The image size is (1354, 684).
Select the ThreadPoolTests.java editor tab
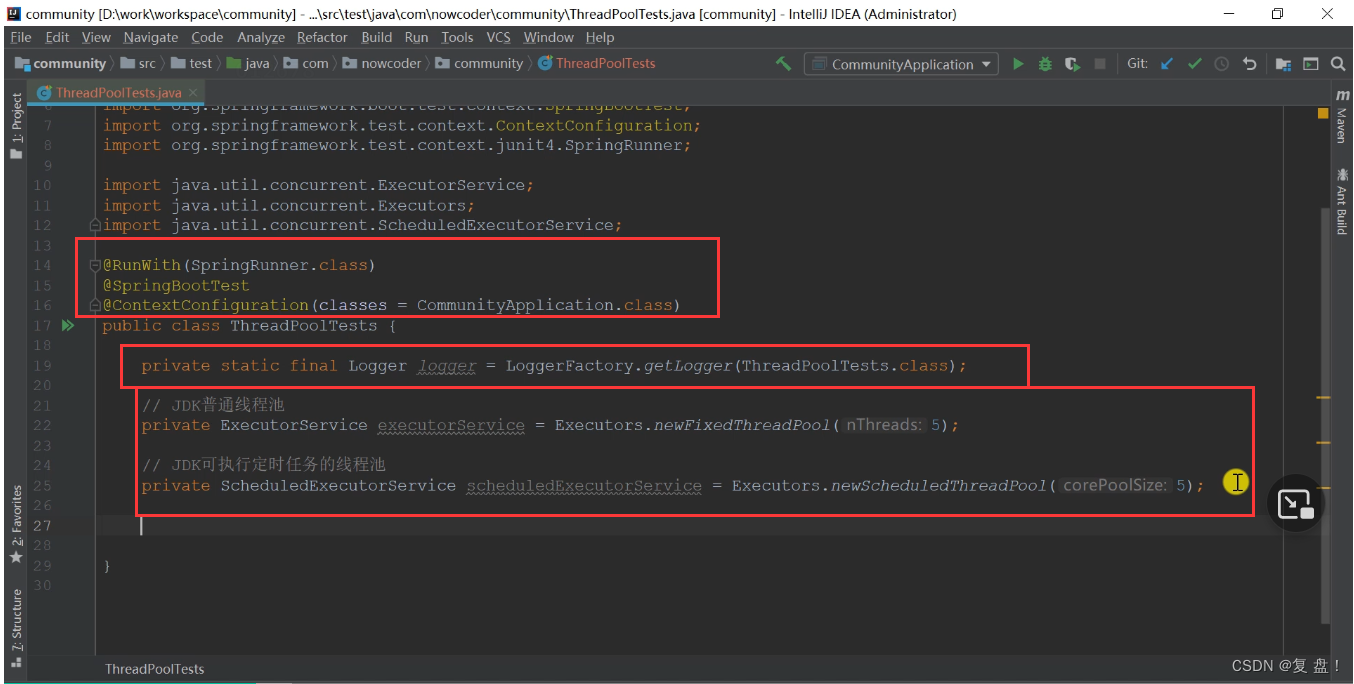coord(118,92)
